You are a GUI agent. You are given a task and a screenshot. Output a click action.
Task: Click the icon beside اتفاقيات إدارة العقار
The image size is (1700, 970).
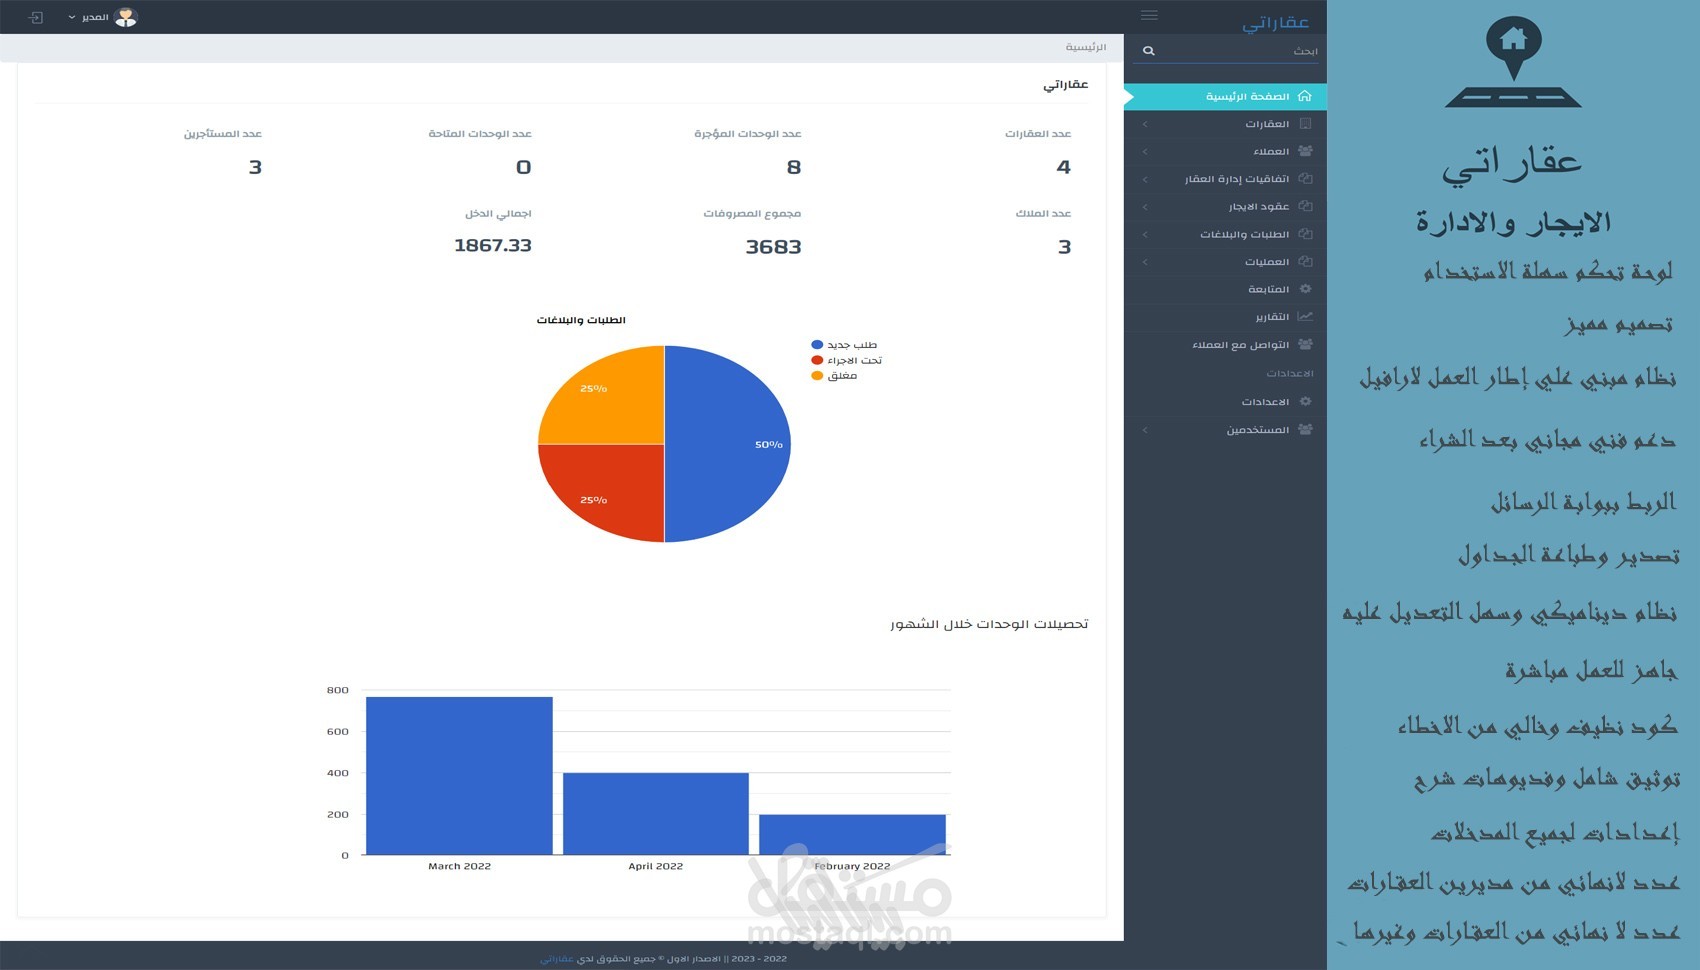point(1305,179)
